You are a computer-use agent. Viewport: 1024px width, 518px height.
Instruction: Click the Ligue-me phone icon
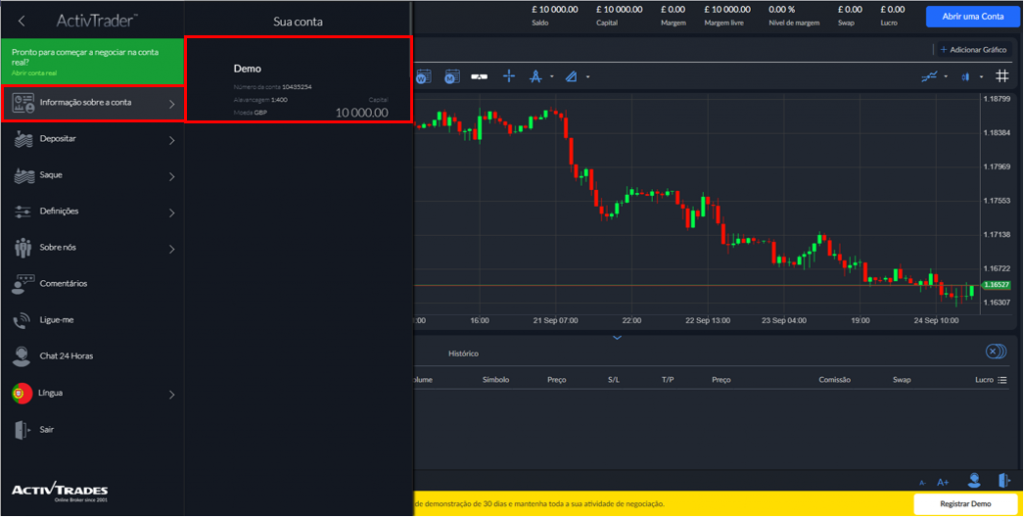click(x=22, y=320)
